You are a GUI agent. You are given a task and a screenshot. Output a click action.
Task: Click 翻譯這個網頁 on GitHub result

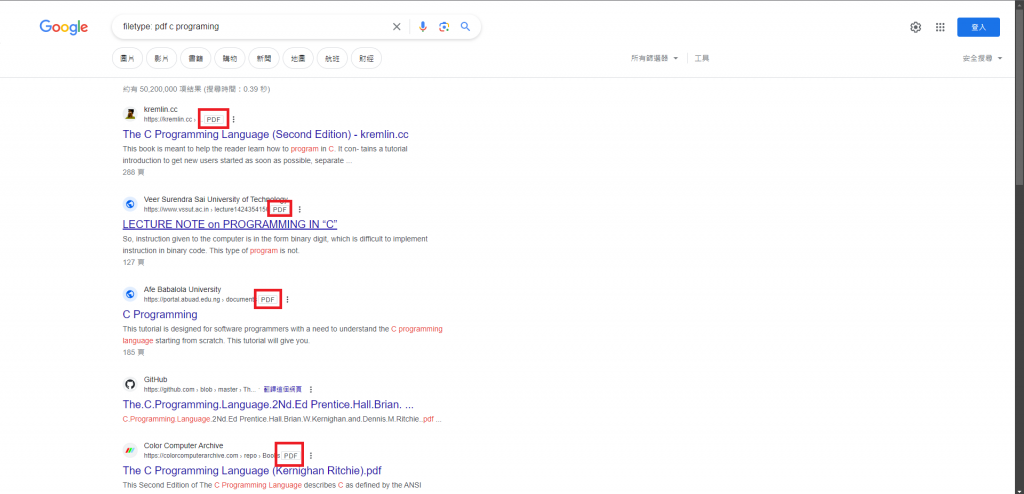coord(284,389)
